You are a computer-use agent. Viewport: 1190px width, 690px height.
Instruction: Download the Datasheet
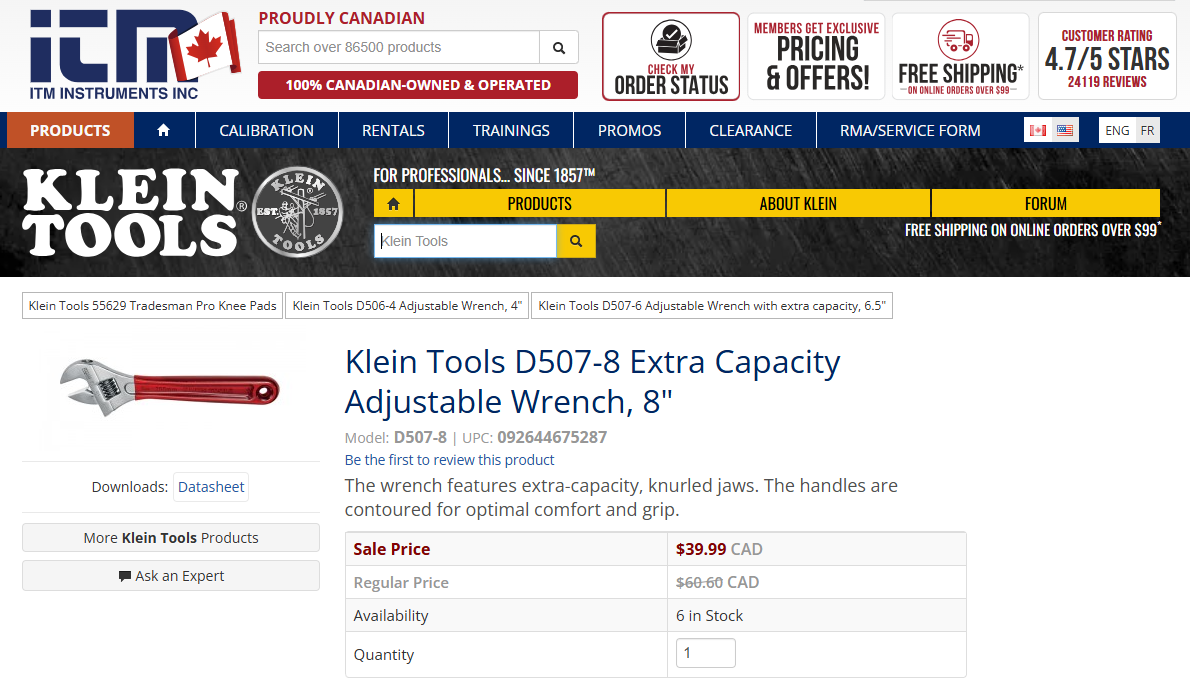click(211, 486)
